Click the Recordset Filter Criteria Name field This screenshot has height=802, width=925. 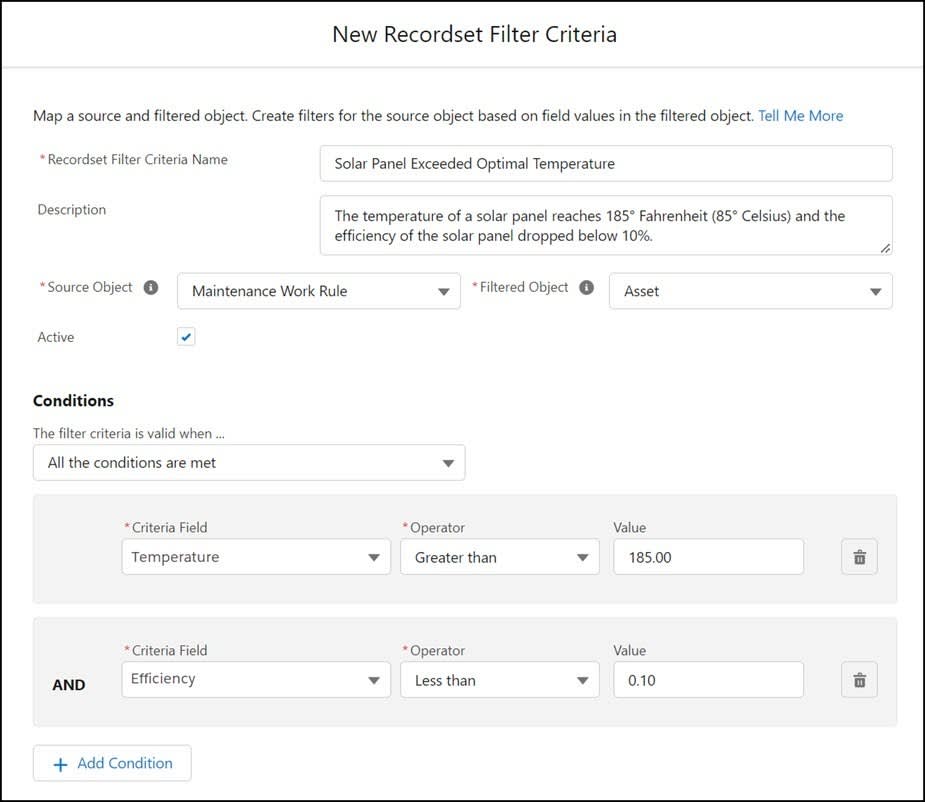605,163
